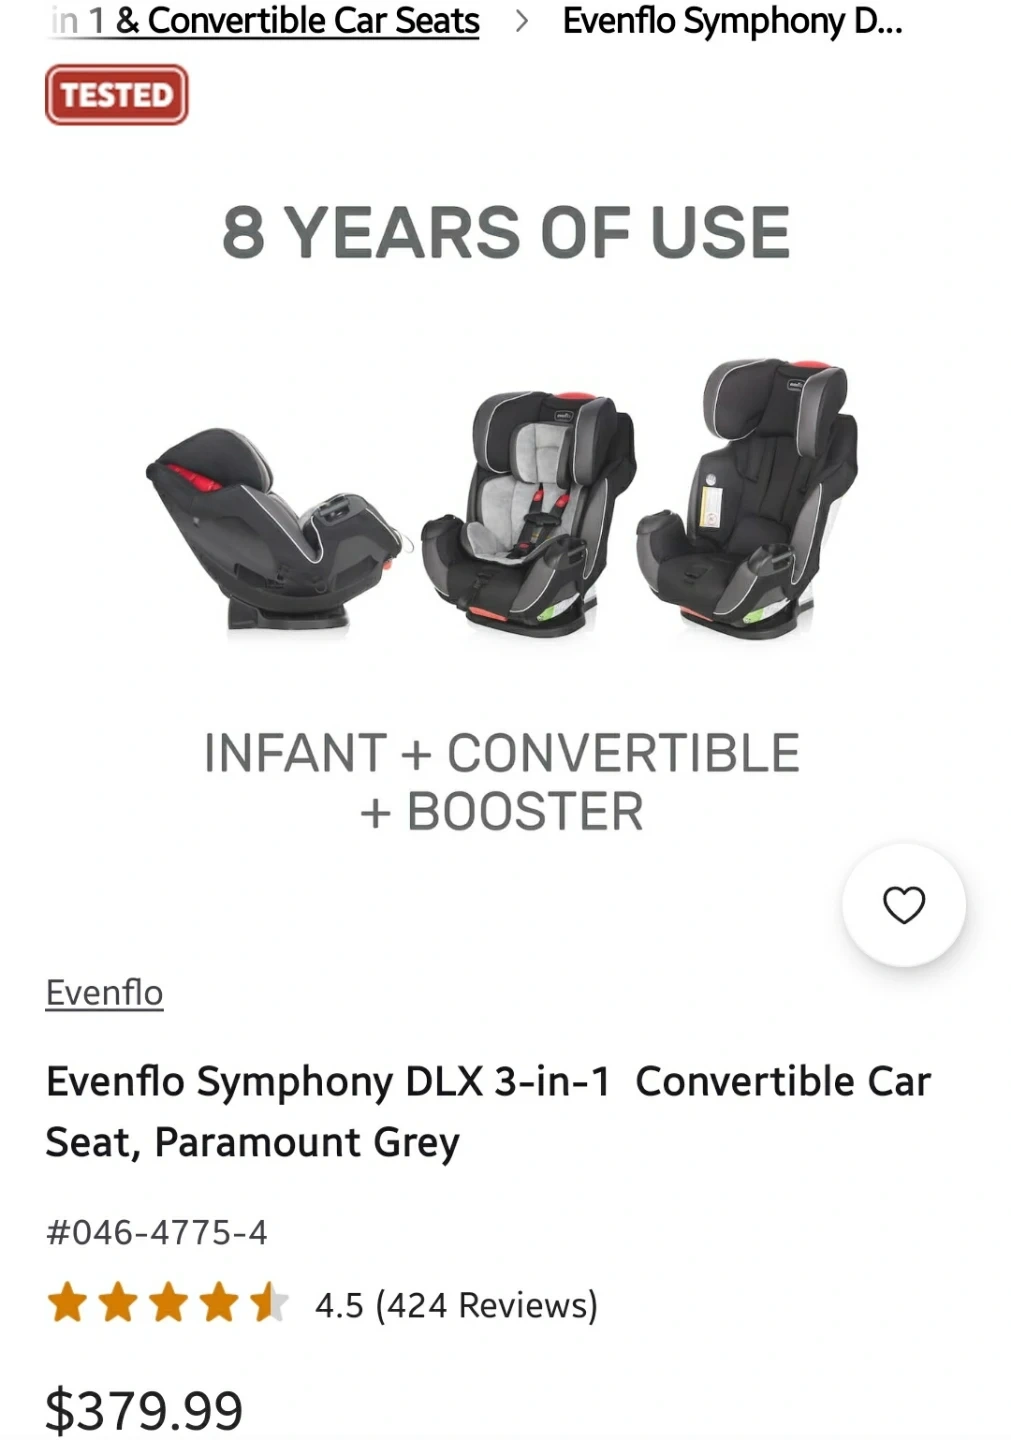
Task: Open the Evenflo brand link
Action: coord(104,992)
